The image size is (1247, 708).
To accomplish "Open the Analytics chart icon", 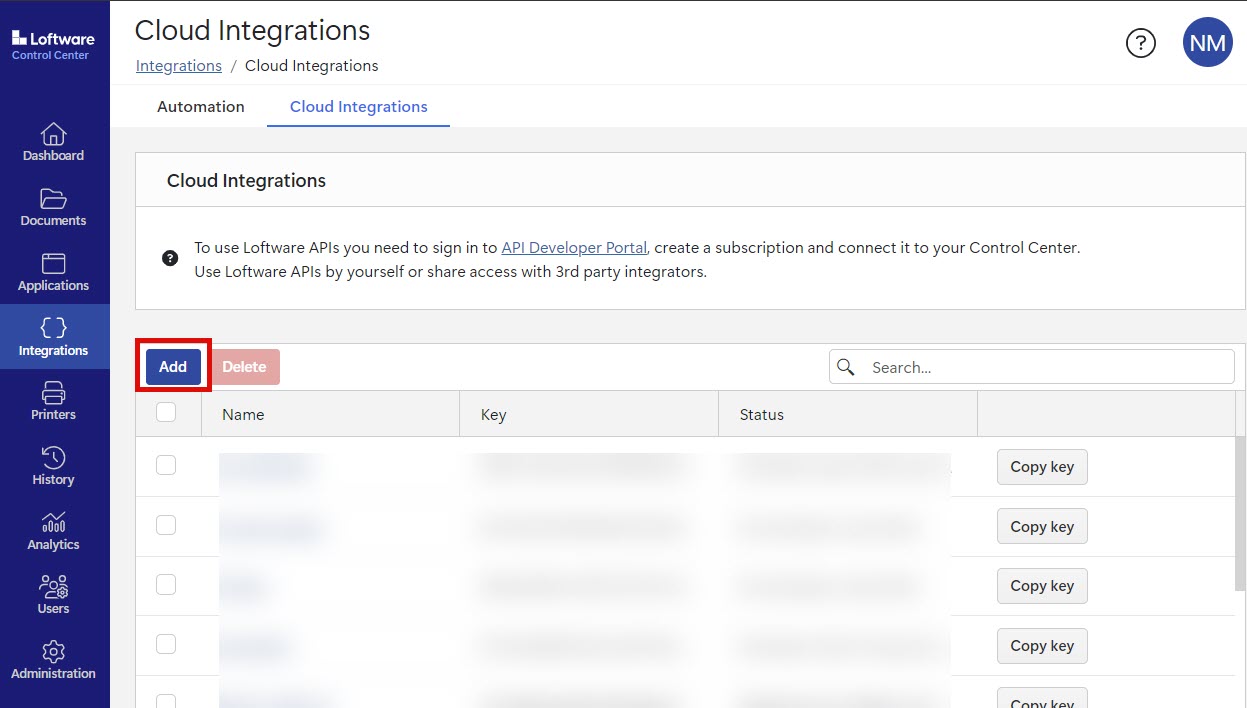I will pos(54,524).
